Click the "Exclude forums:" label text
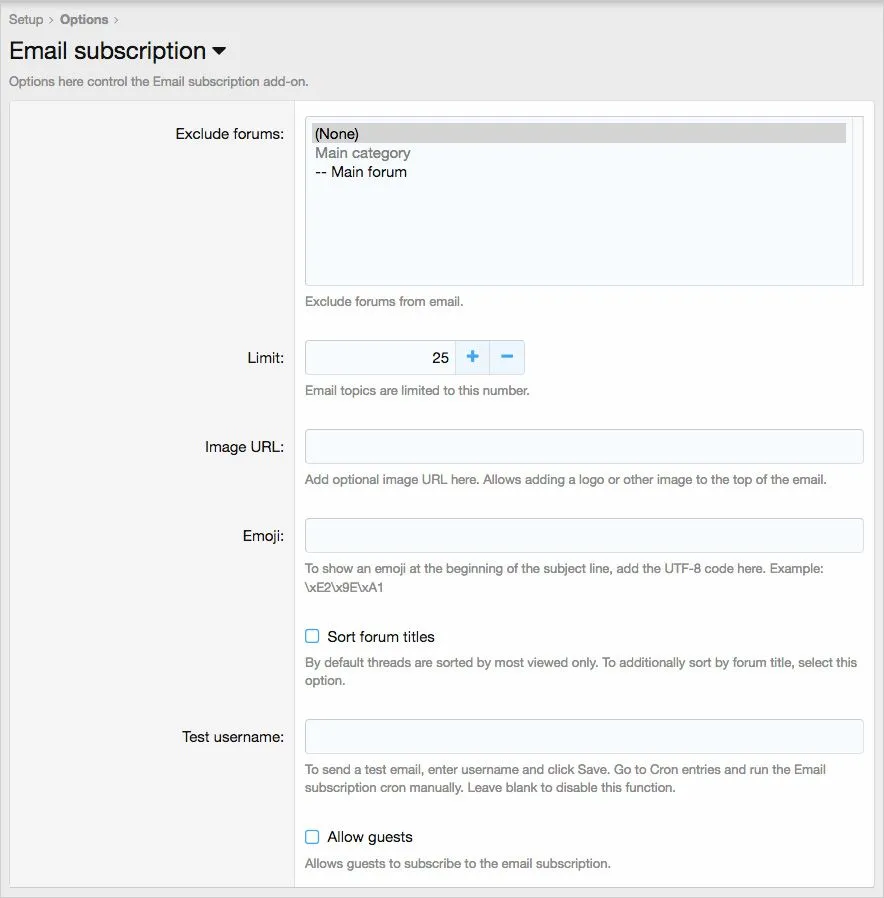Viewport: 884px width, 898px height. point(229,133)
